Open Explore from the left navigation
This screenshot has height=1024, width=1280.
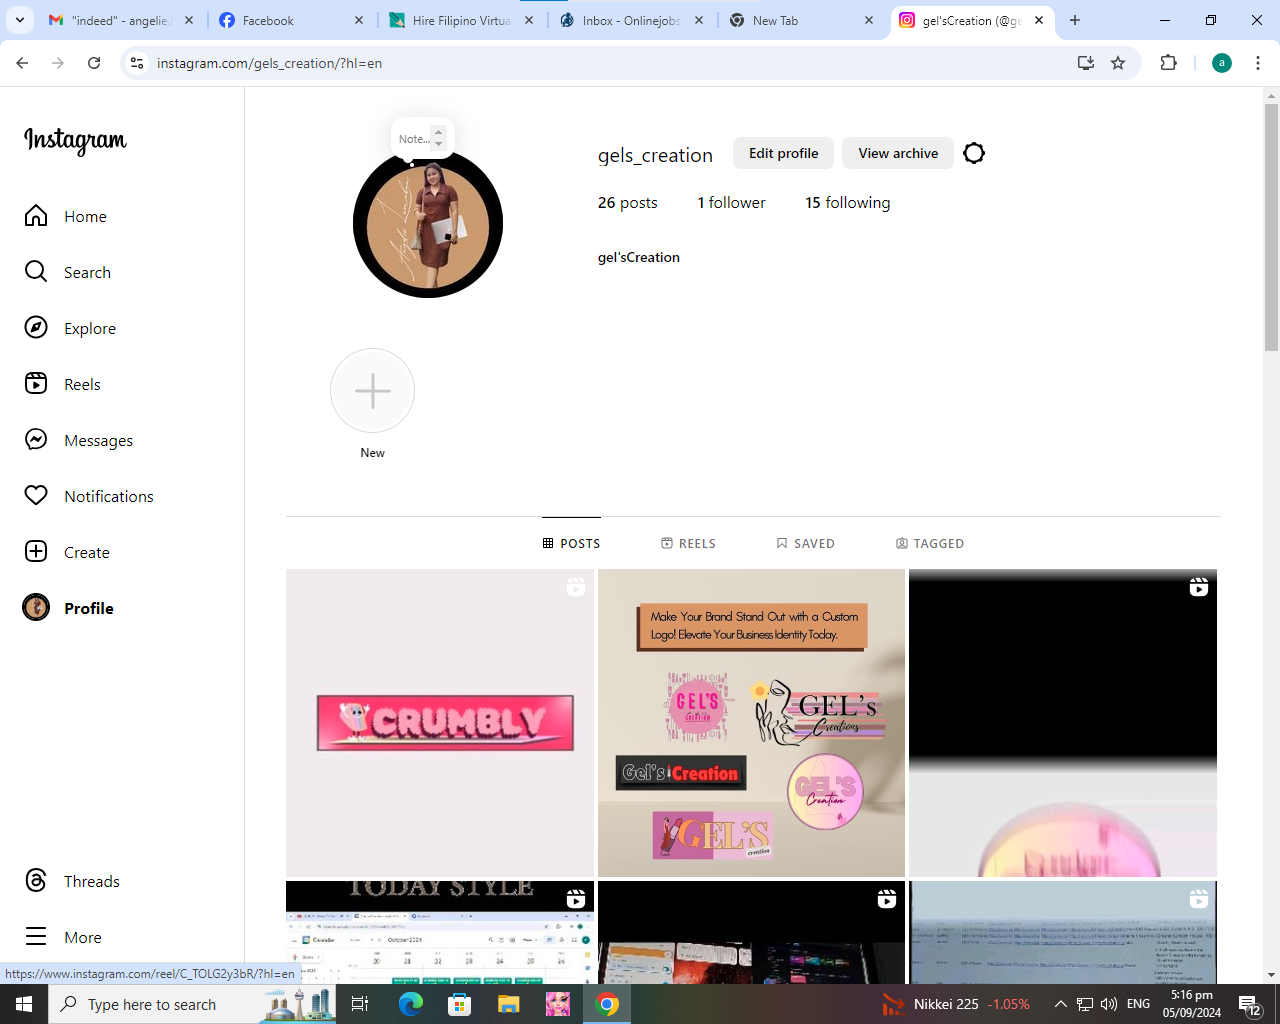click(90, 327)
